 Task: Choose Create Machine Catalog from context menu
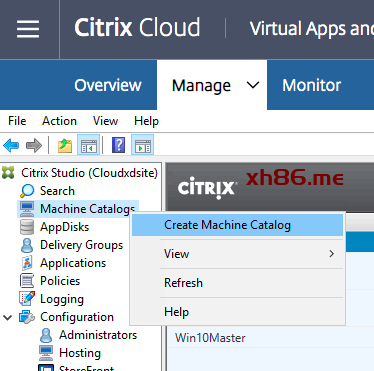(x=238, y=225)
